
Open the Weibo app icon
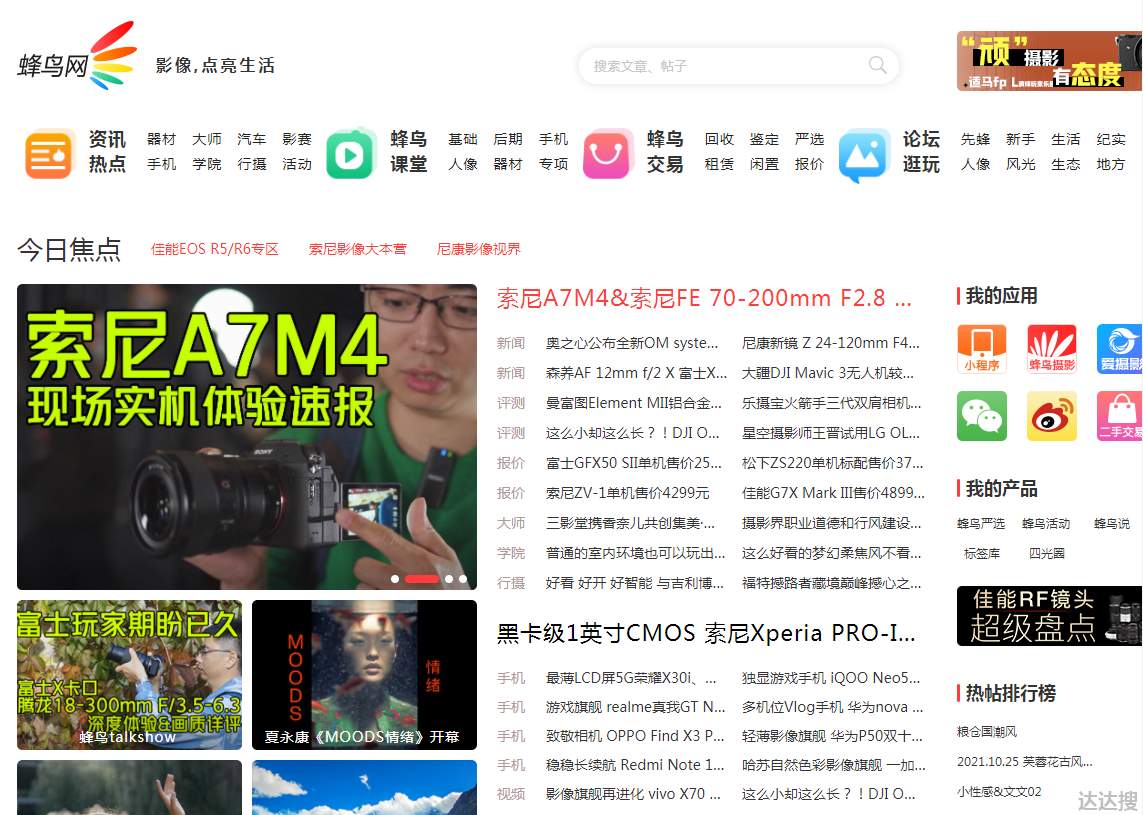[x=1052, y=416]
